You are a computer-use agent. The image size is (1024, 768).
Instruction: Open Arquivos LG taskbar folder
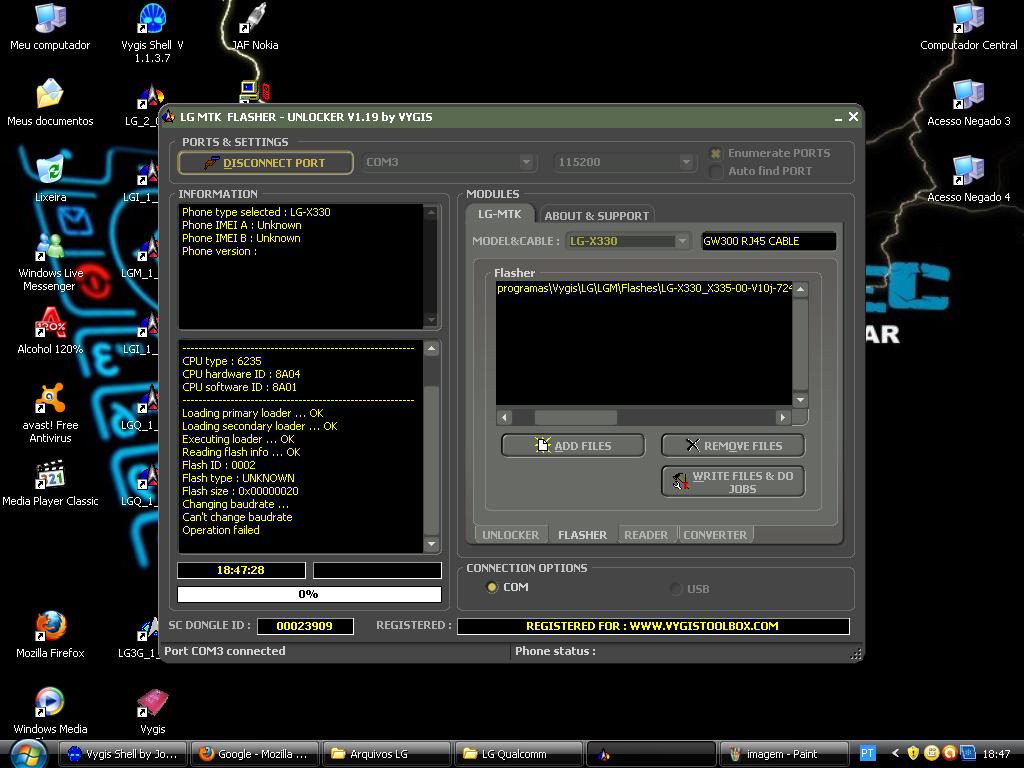(x=387, y=754)
